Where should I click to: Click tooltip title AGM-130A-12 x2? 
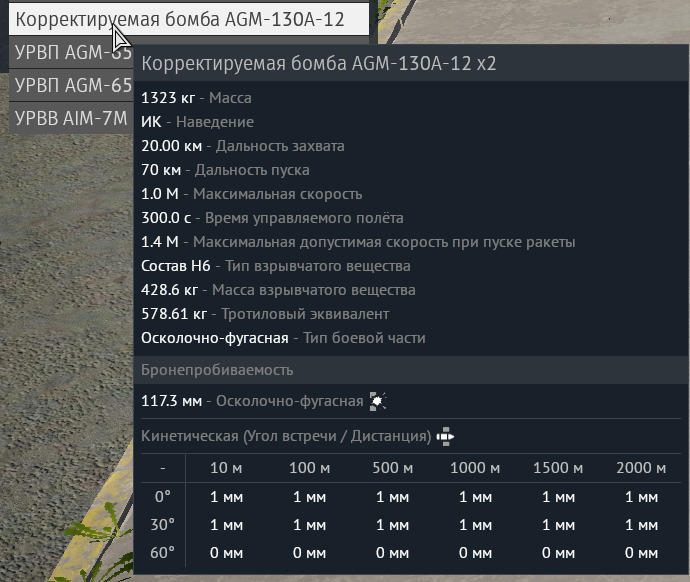click(x=319, y=64)
